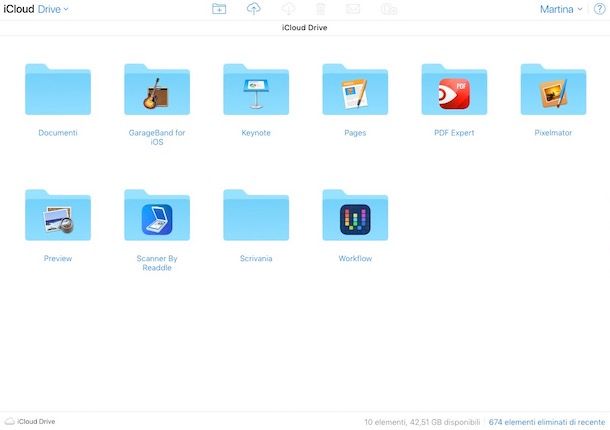Image resolution: width=610 pixels, height=430 pixels.
Task: Open the Pages folder
Action: point(355,90)
